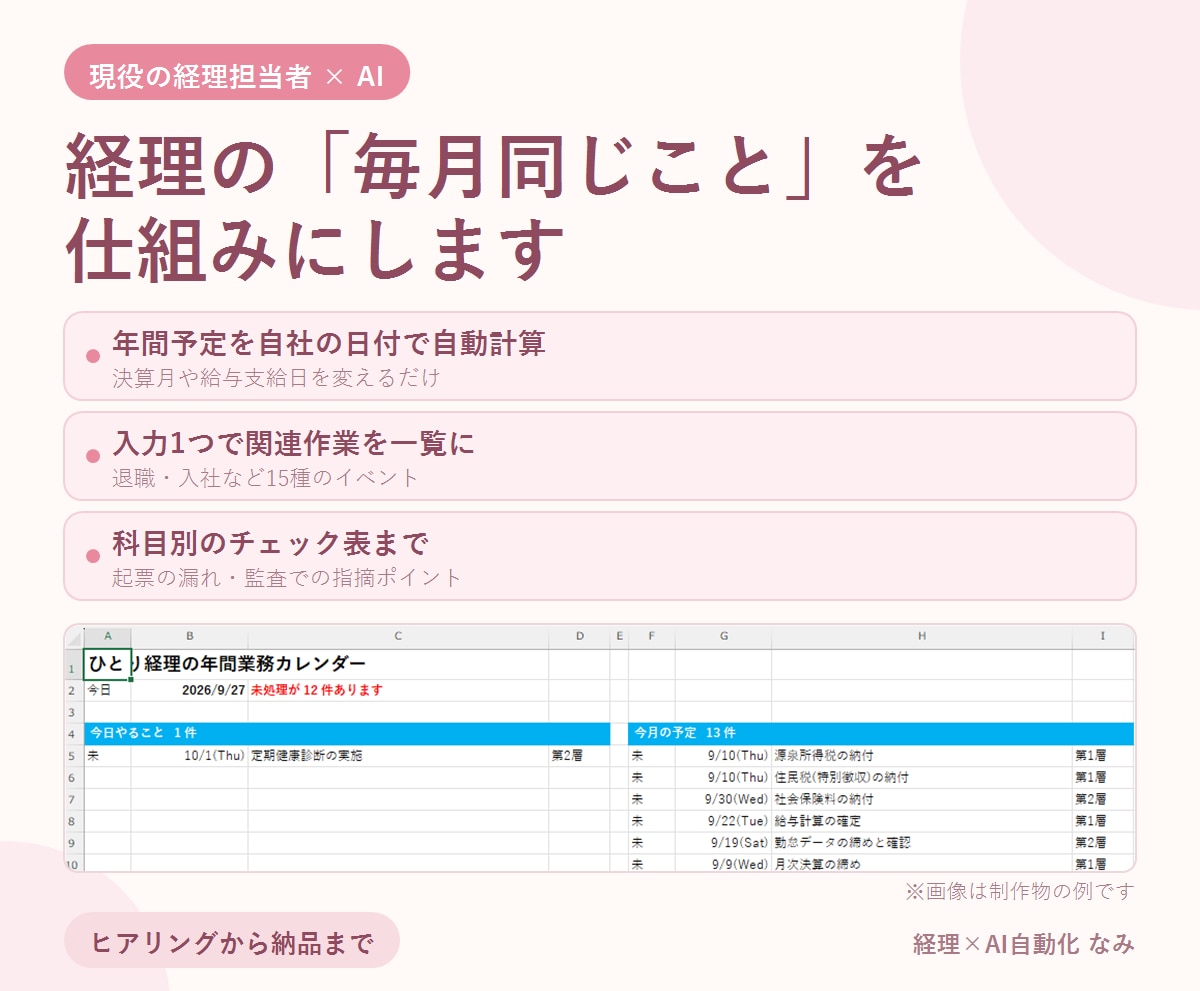Click the 今日 label cell
This screenshot has height=991, width=1200.
100,690
